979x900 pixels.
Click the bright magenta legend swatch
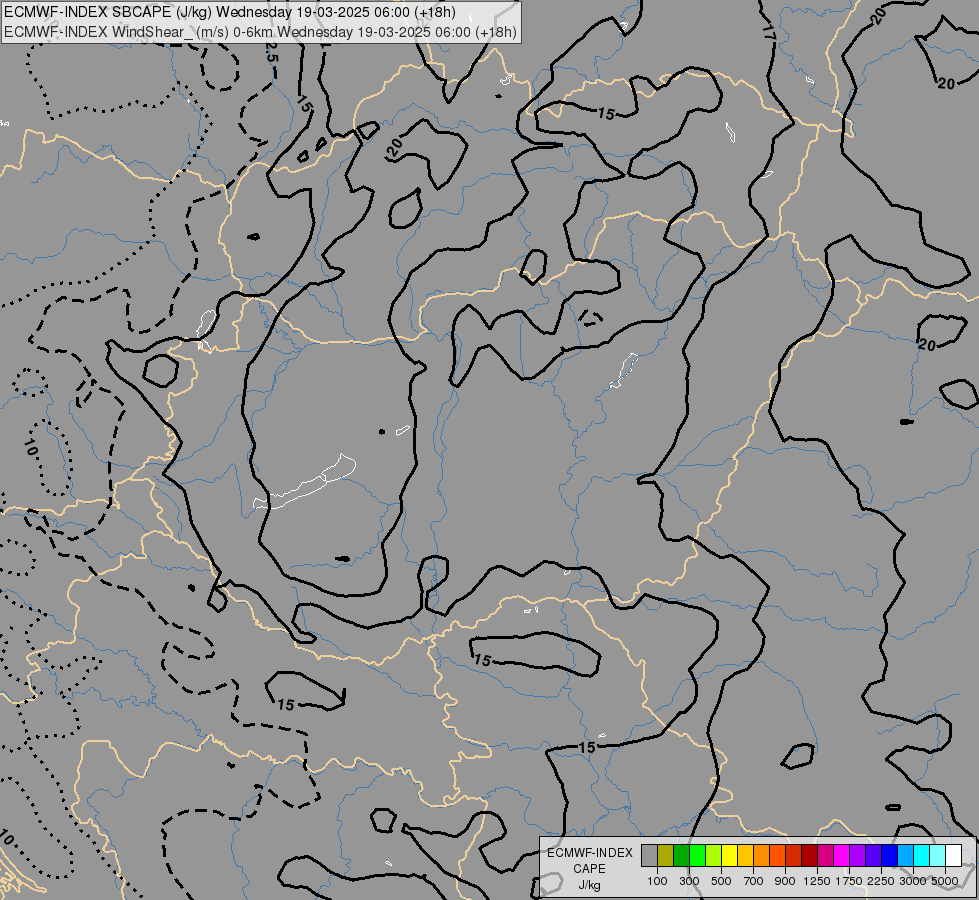pyautogui.click(x=841, y=856)
